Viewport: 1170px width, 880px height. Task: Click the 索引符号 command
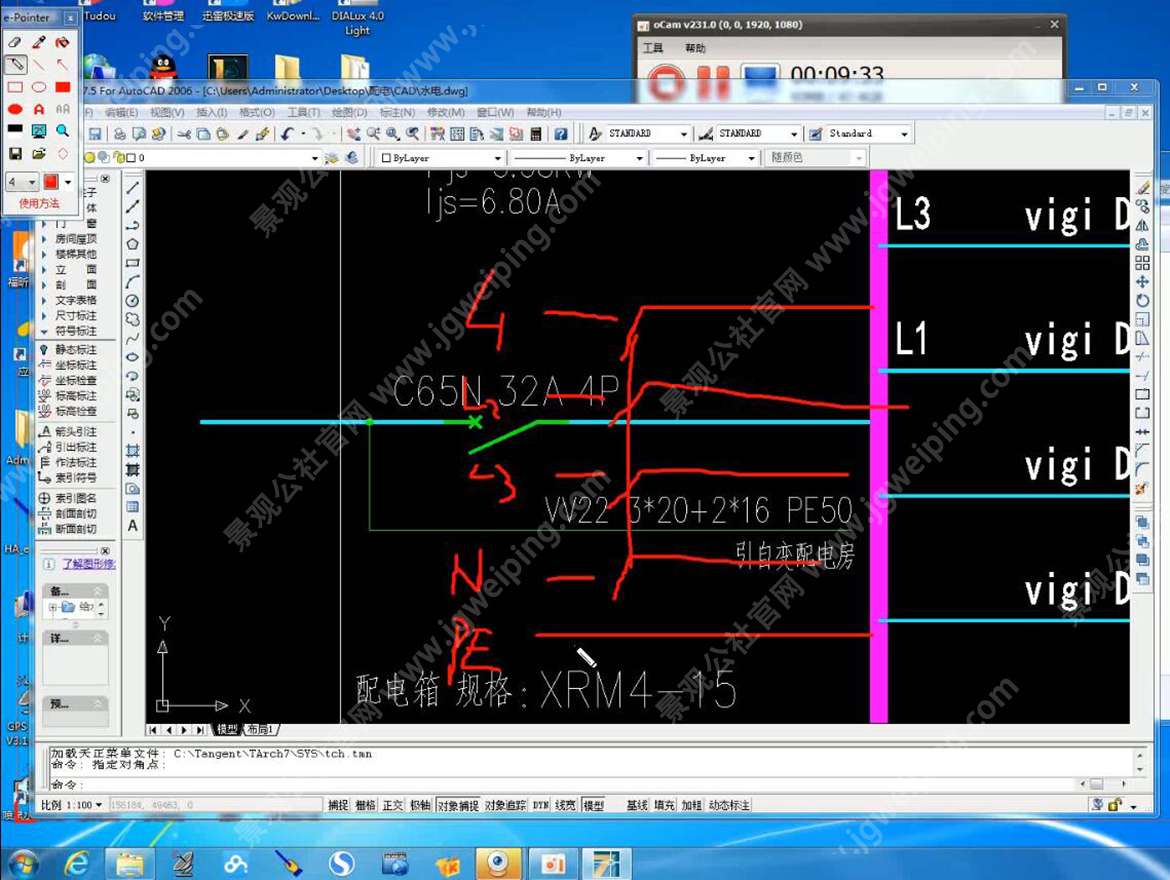pos(69,478)
